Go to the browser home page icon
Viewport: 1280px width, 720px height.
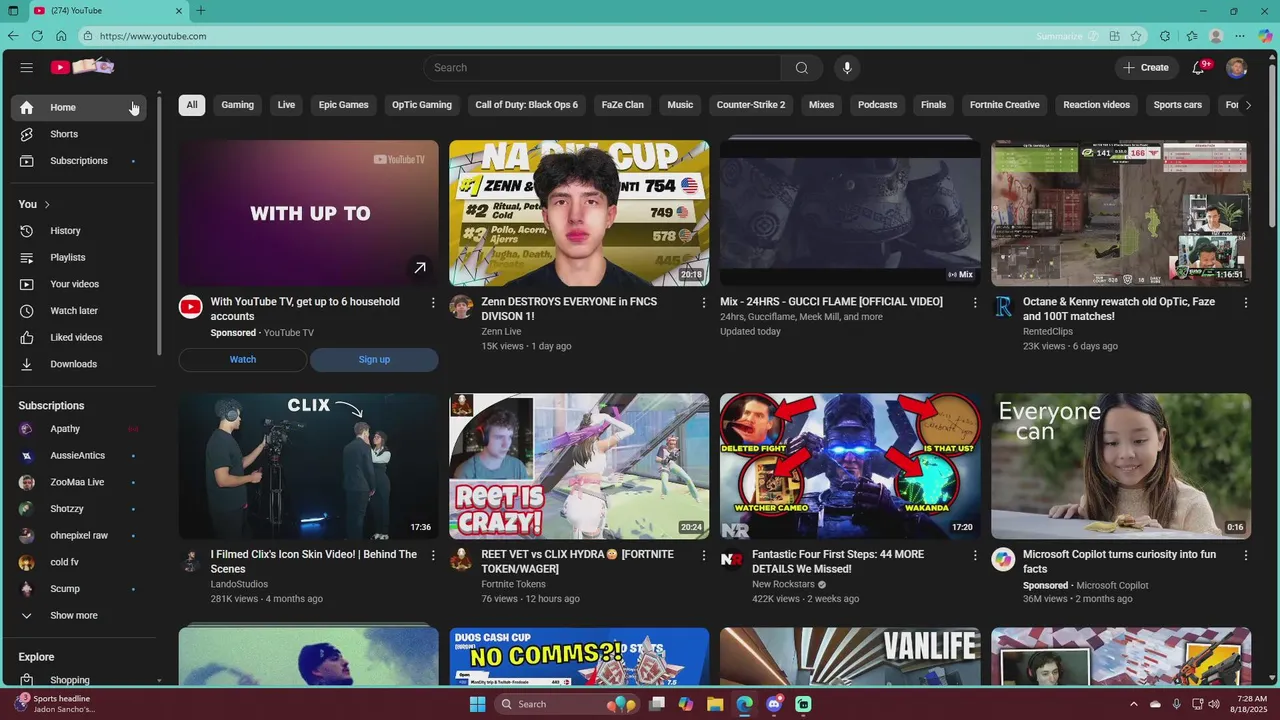click(x=61, y=36)
